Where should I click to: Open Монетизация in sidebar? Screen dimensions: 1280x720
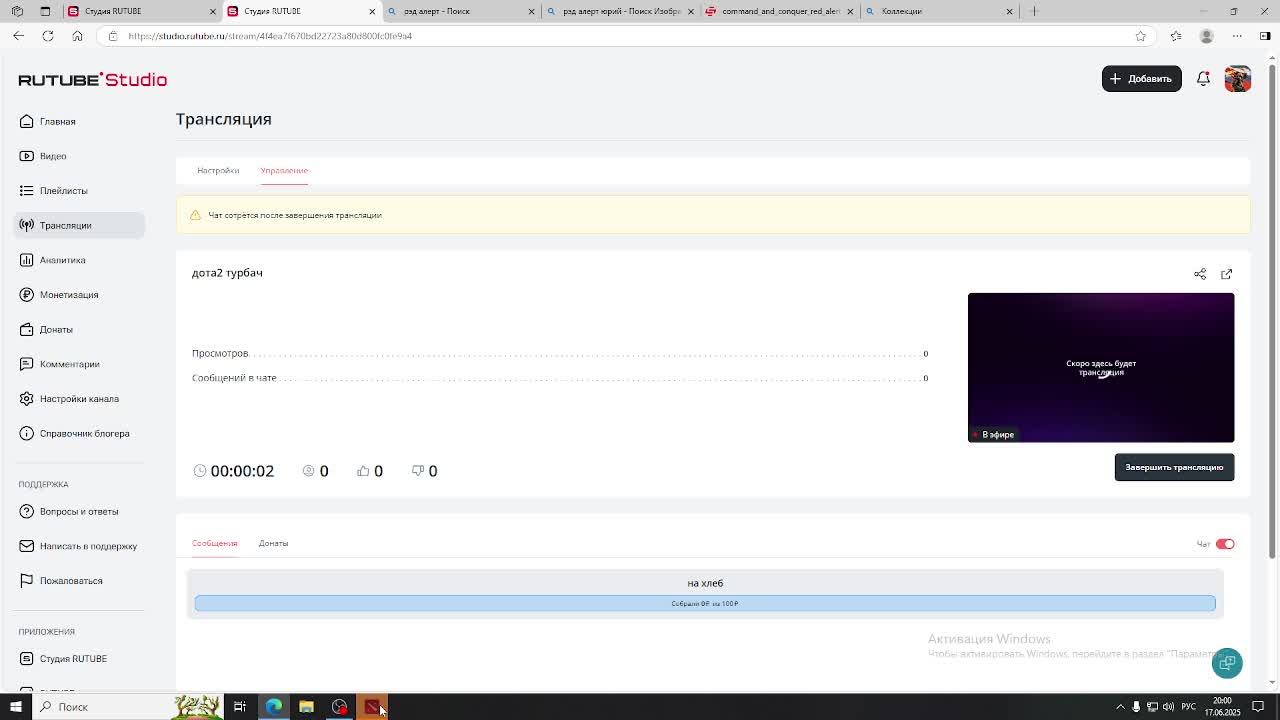79,294
